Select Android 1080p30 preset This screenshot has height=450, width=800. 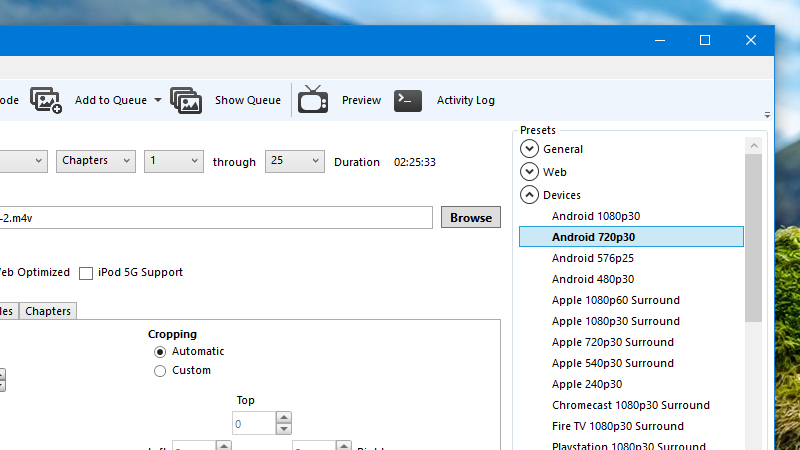click(595, 216)
